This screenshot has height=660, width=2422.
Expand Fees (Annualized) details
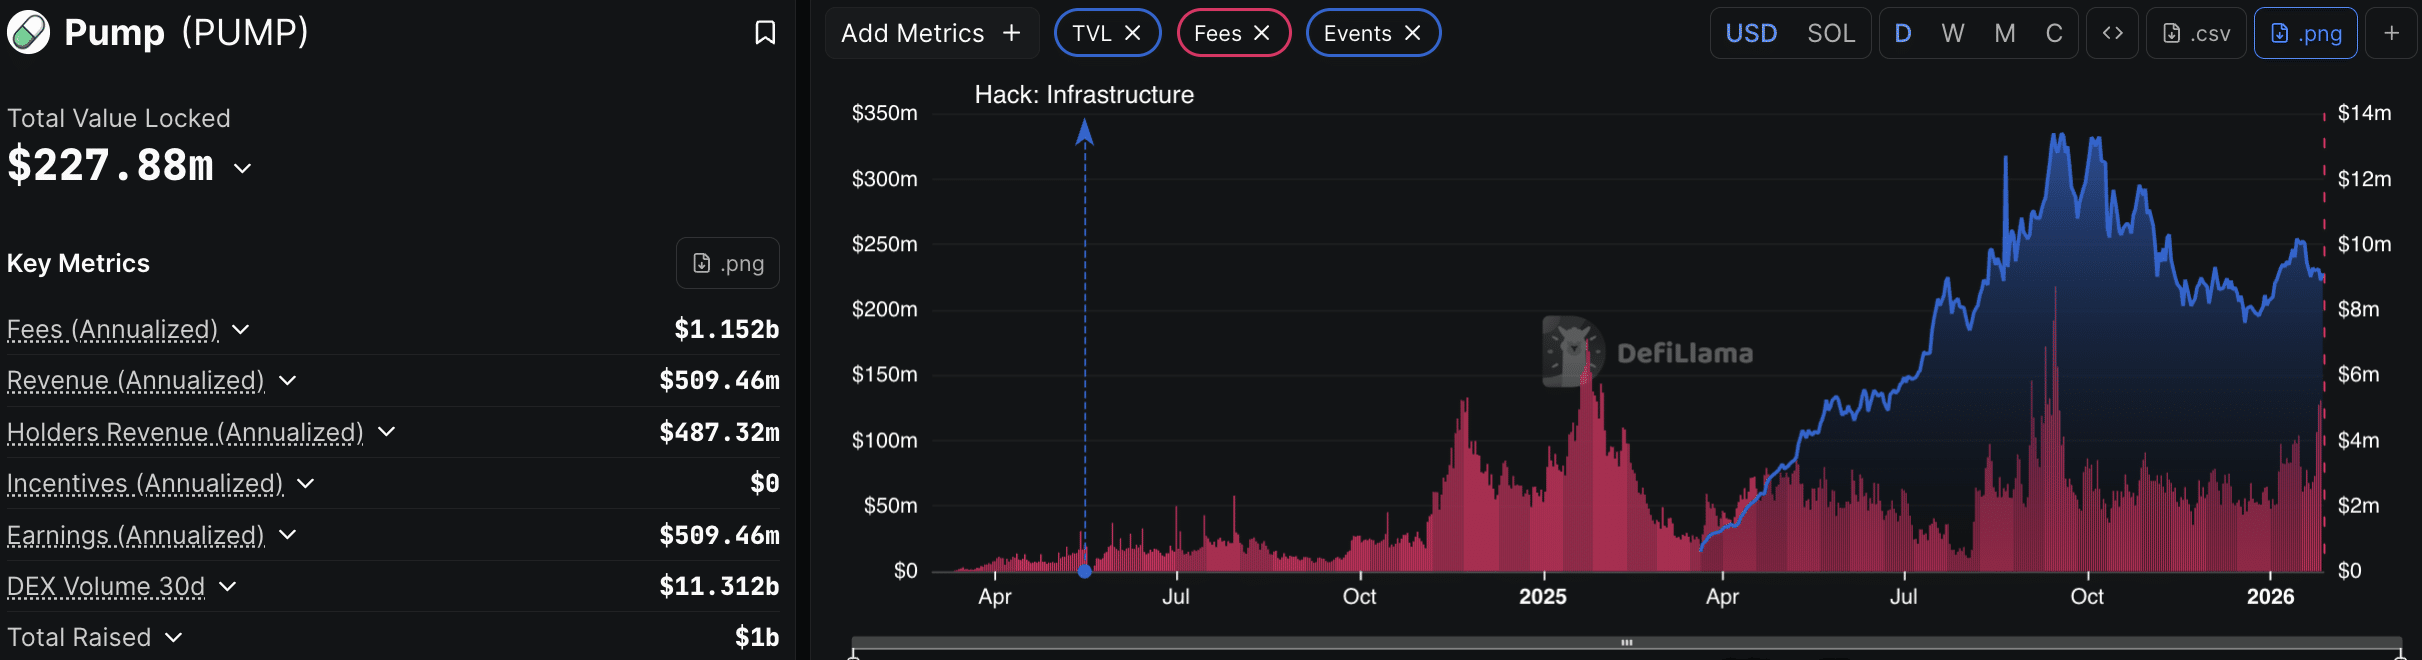coord(240,329)
